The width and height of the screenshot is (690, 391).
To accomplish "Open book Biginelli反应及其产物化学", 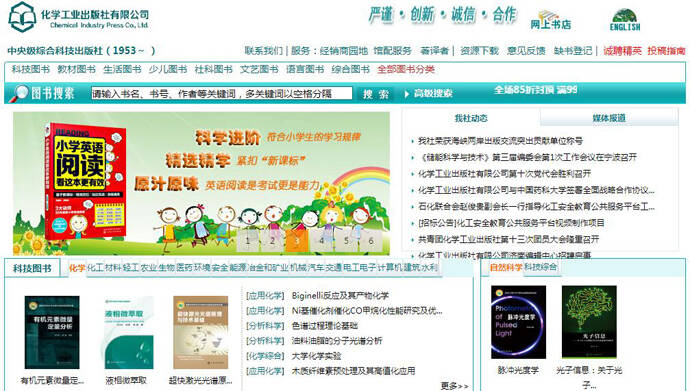I will pos(340,296).
